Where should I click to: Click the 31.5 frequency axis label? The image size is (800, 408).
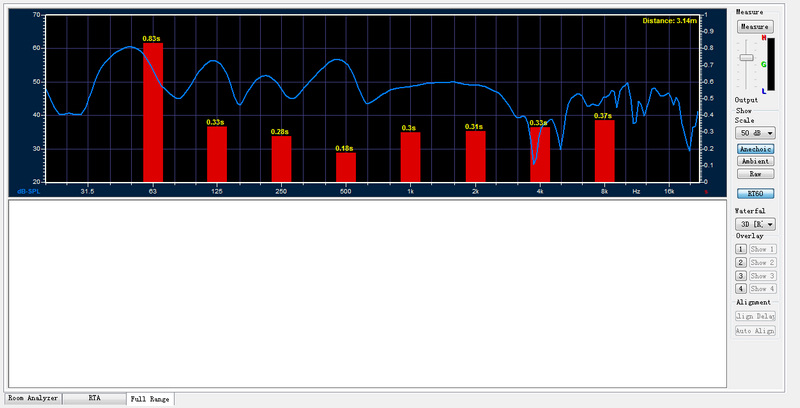pyautogui.click(x=87, y=192)
